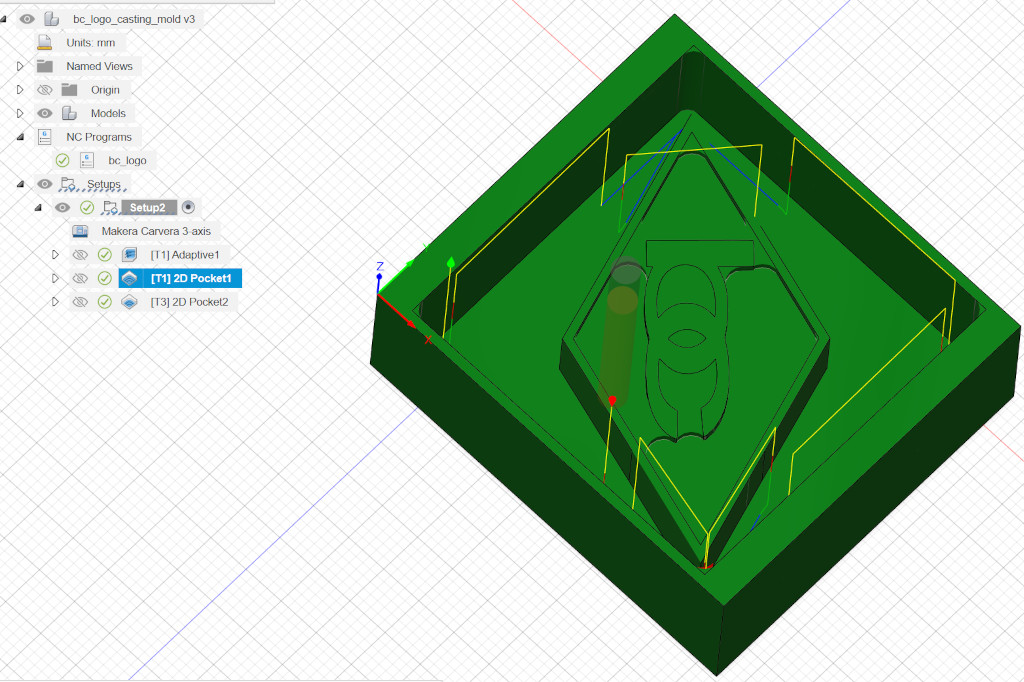Click the bc_logo_casting_mold v3 document icon
Viewport: 1024px width, 682px height.
coord(51,19)
